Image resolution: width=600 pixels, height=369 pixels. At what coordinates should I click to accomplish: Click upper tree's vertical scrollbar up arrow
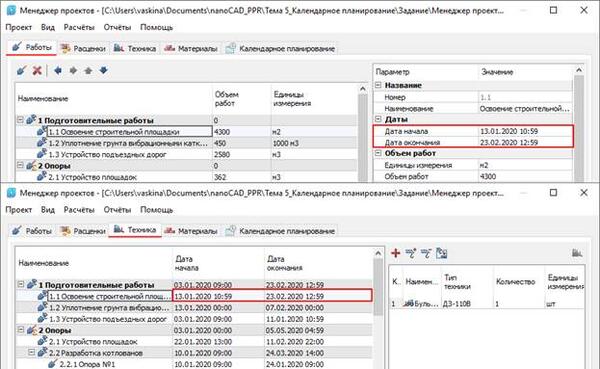click(362, 89)
